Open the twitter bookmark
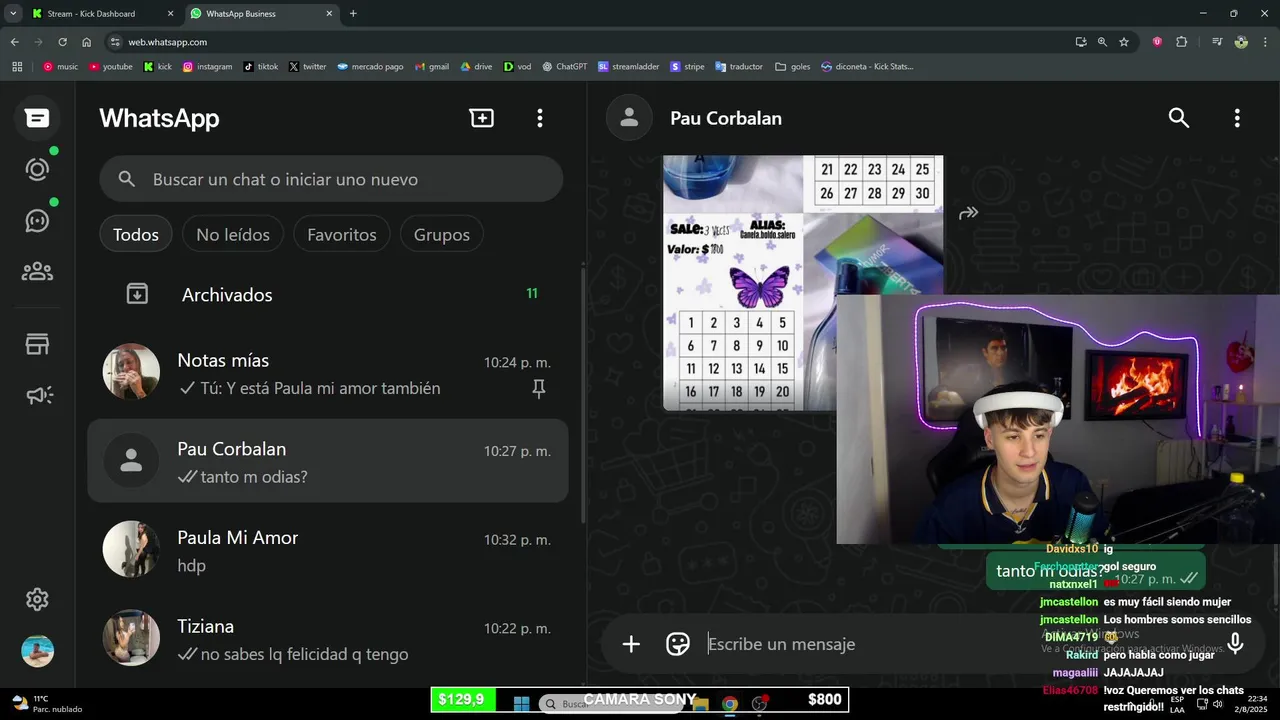The width and height of the screenshot is (1280, 720). (x=308, y=67)
